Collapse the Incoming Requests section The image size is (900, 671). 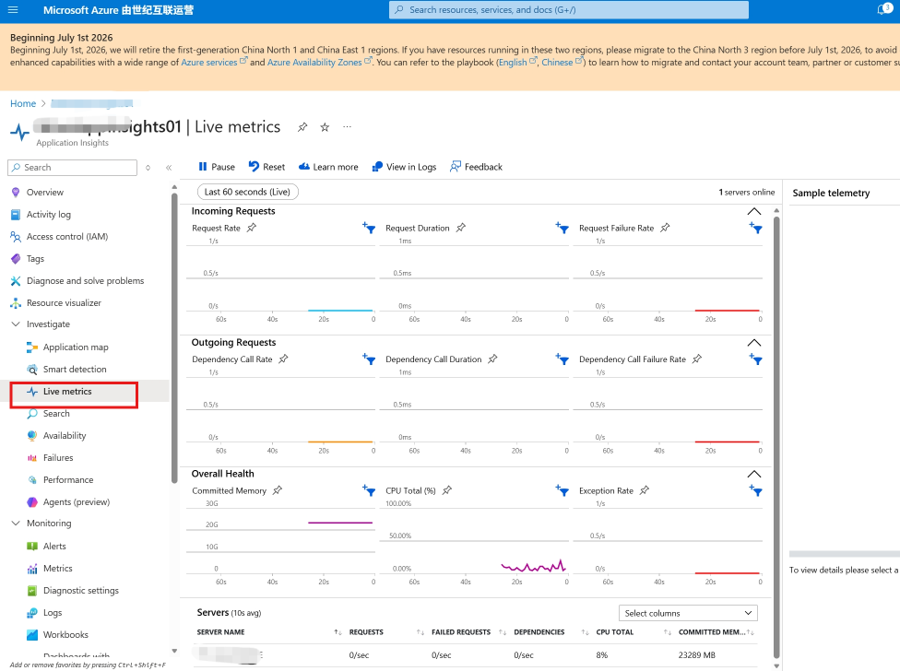(x=754, y=211)
